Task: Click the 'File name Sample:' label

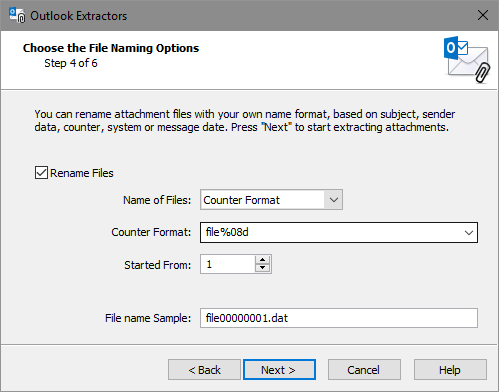Action: pyautogui.click(x=148, y=318)
